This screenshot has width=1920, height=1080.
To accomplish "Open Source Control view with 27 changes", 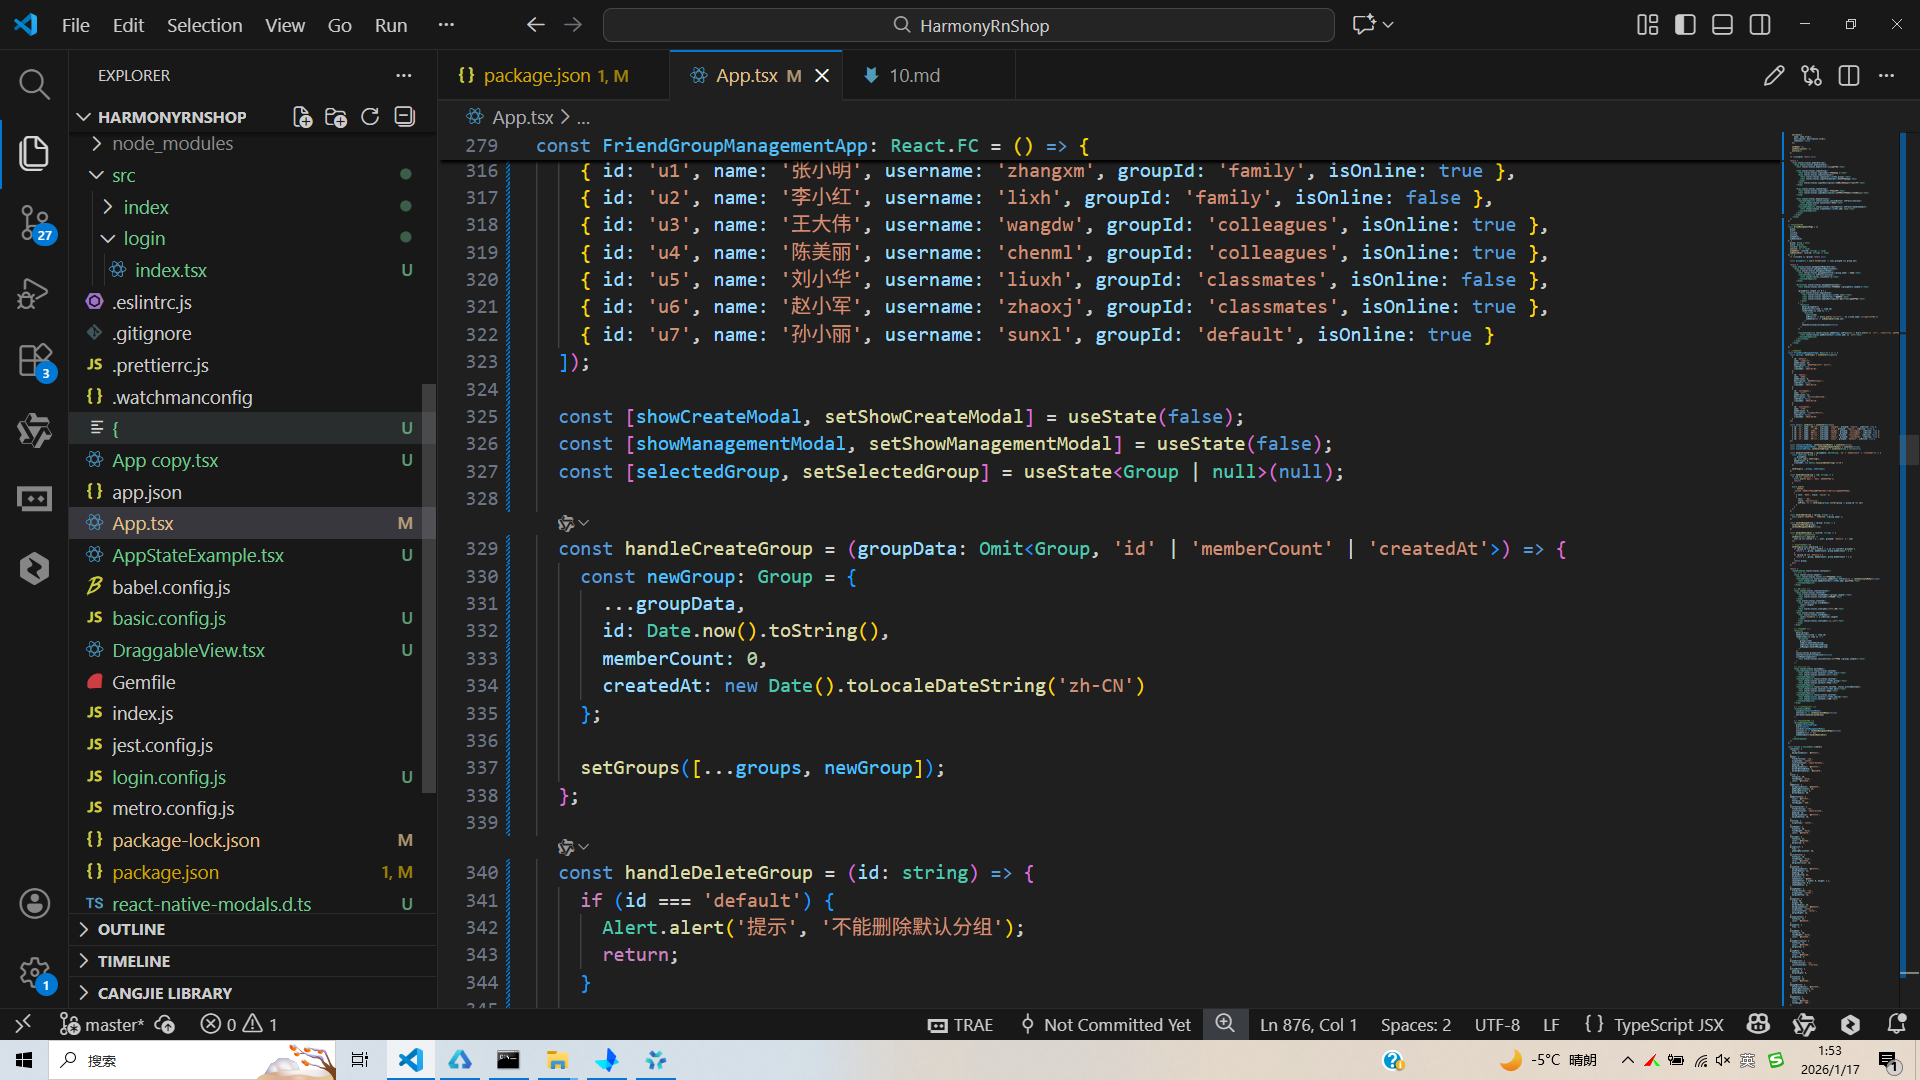I will click(34, 222).
